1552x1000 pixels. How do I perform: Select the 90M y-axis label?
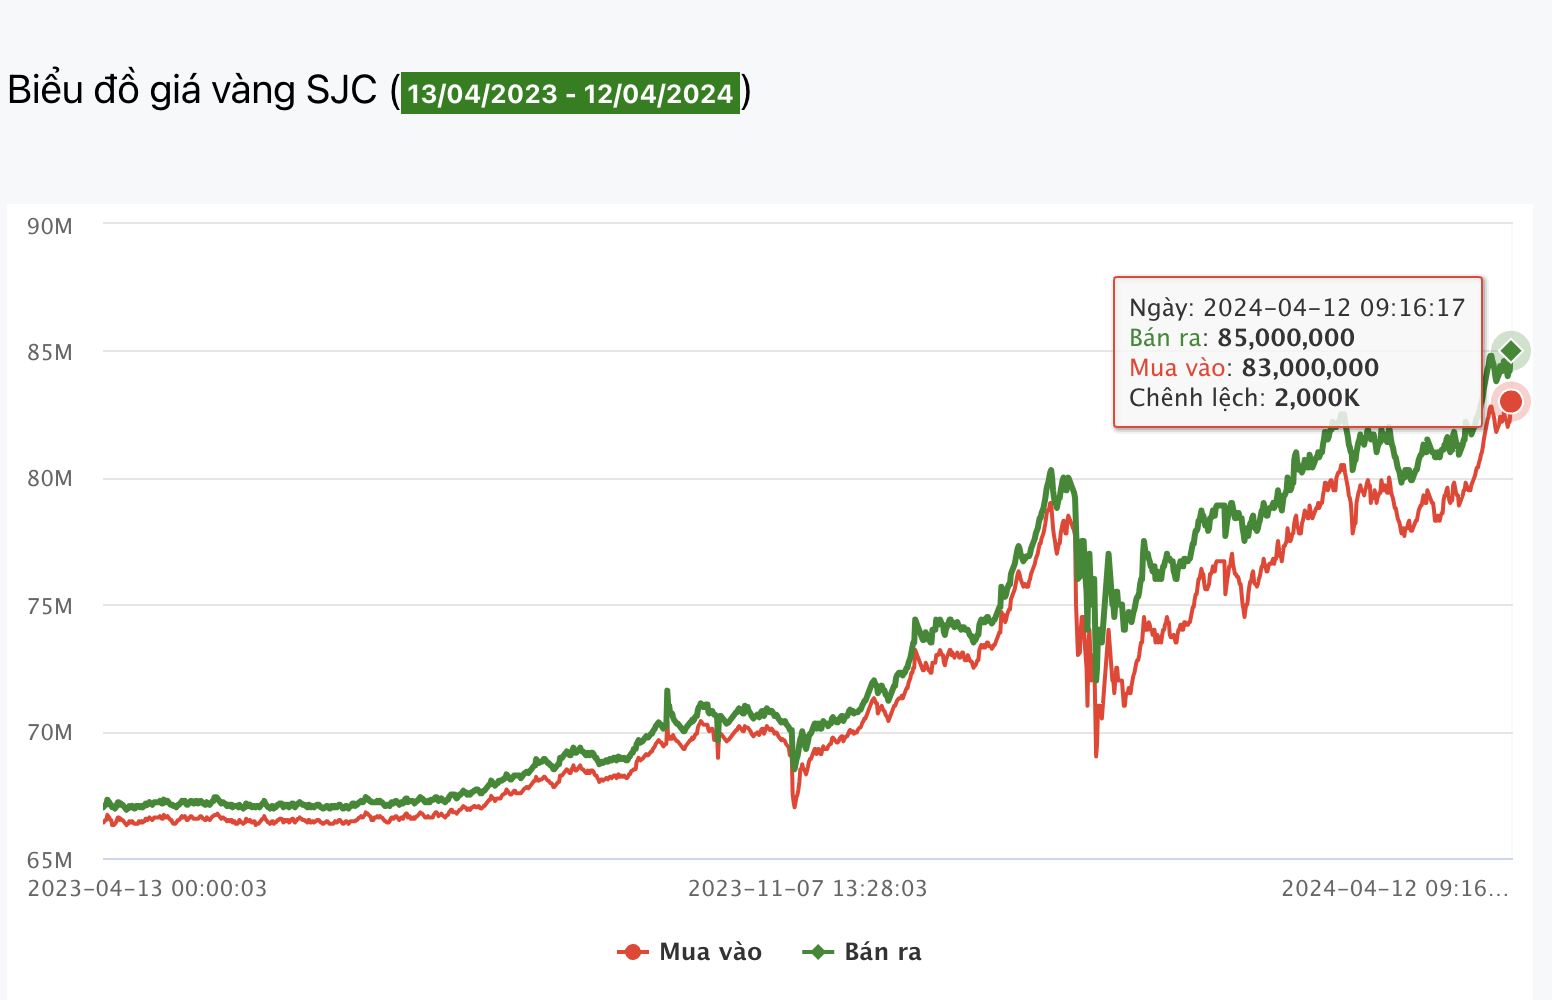point(50,226)
